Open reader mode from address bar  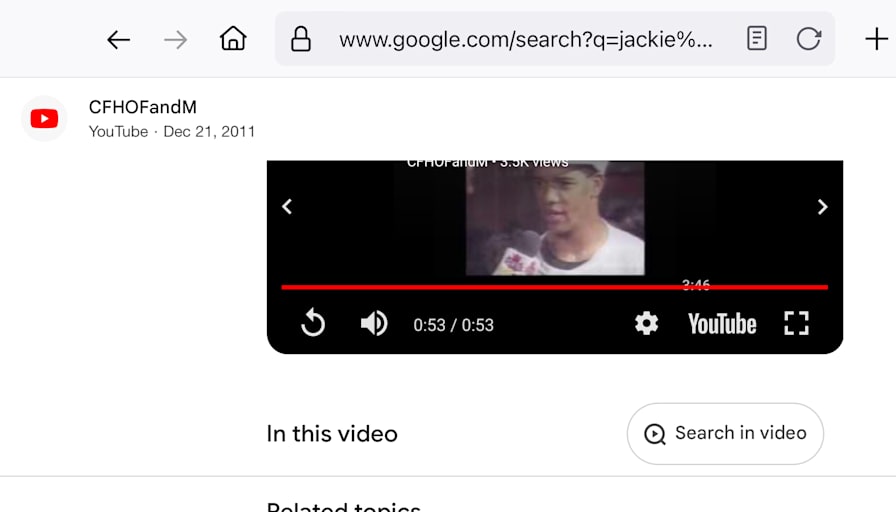[757, 39]
